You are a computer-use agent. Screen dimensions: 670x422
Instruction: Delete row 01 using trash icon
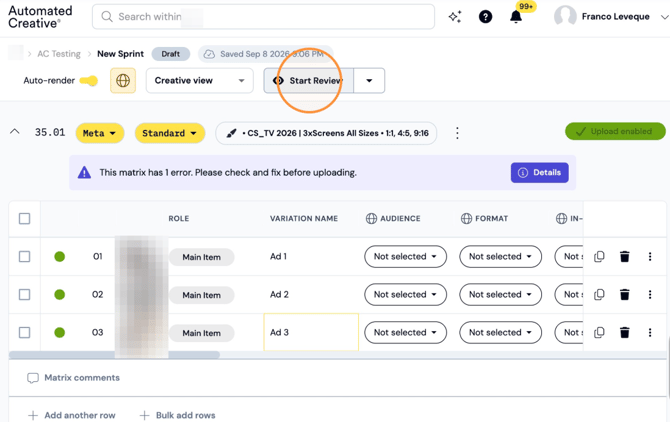pos(624,257)
